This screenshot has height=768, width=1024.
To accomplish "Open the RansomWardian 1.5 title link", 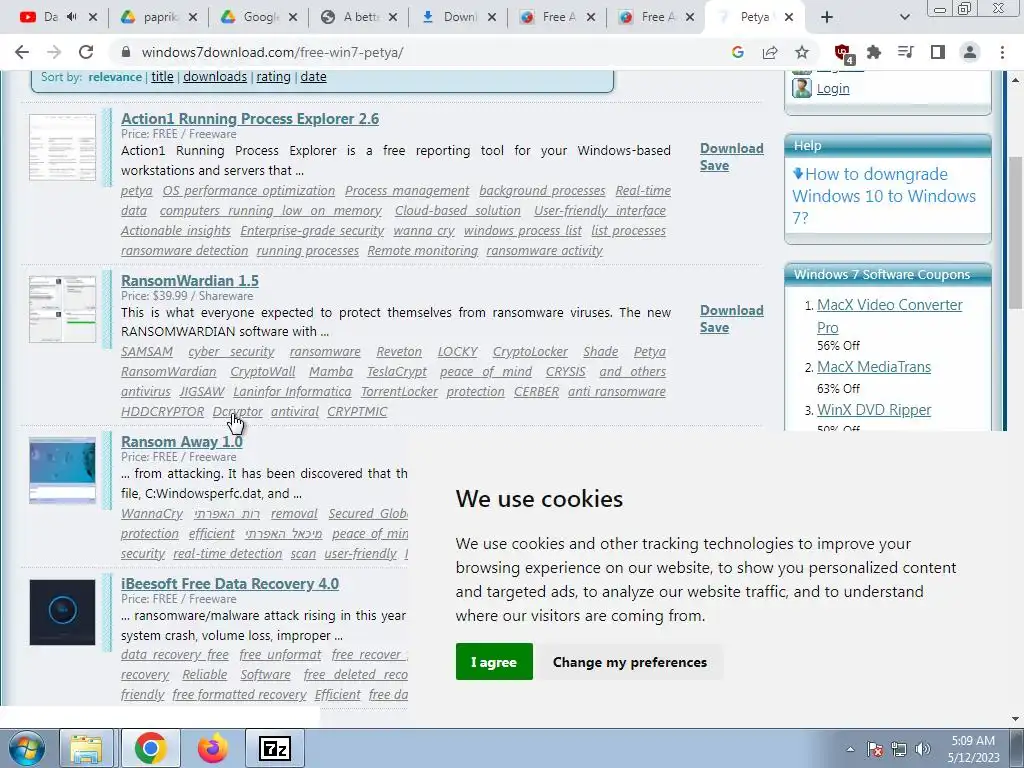I will coord(189,281).
